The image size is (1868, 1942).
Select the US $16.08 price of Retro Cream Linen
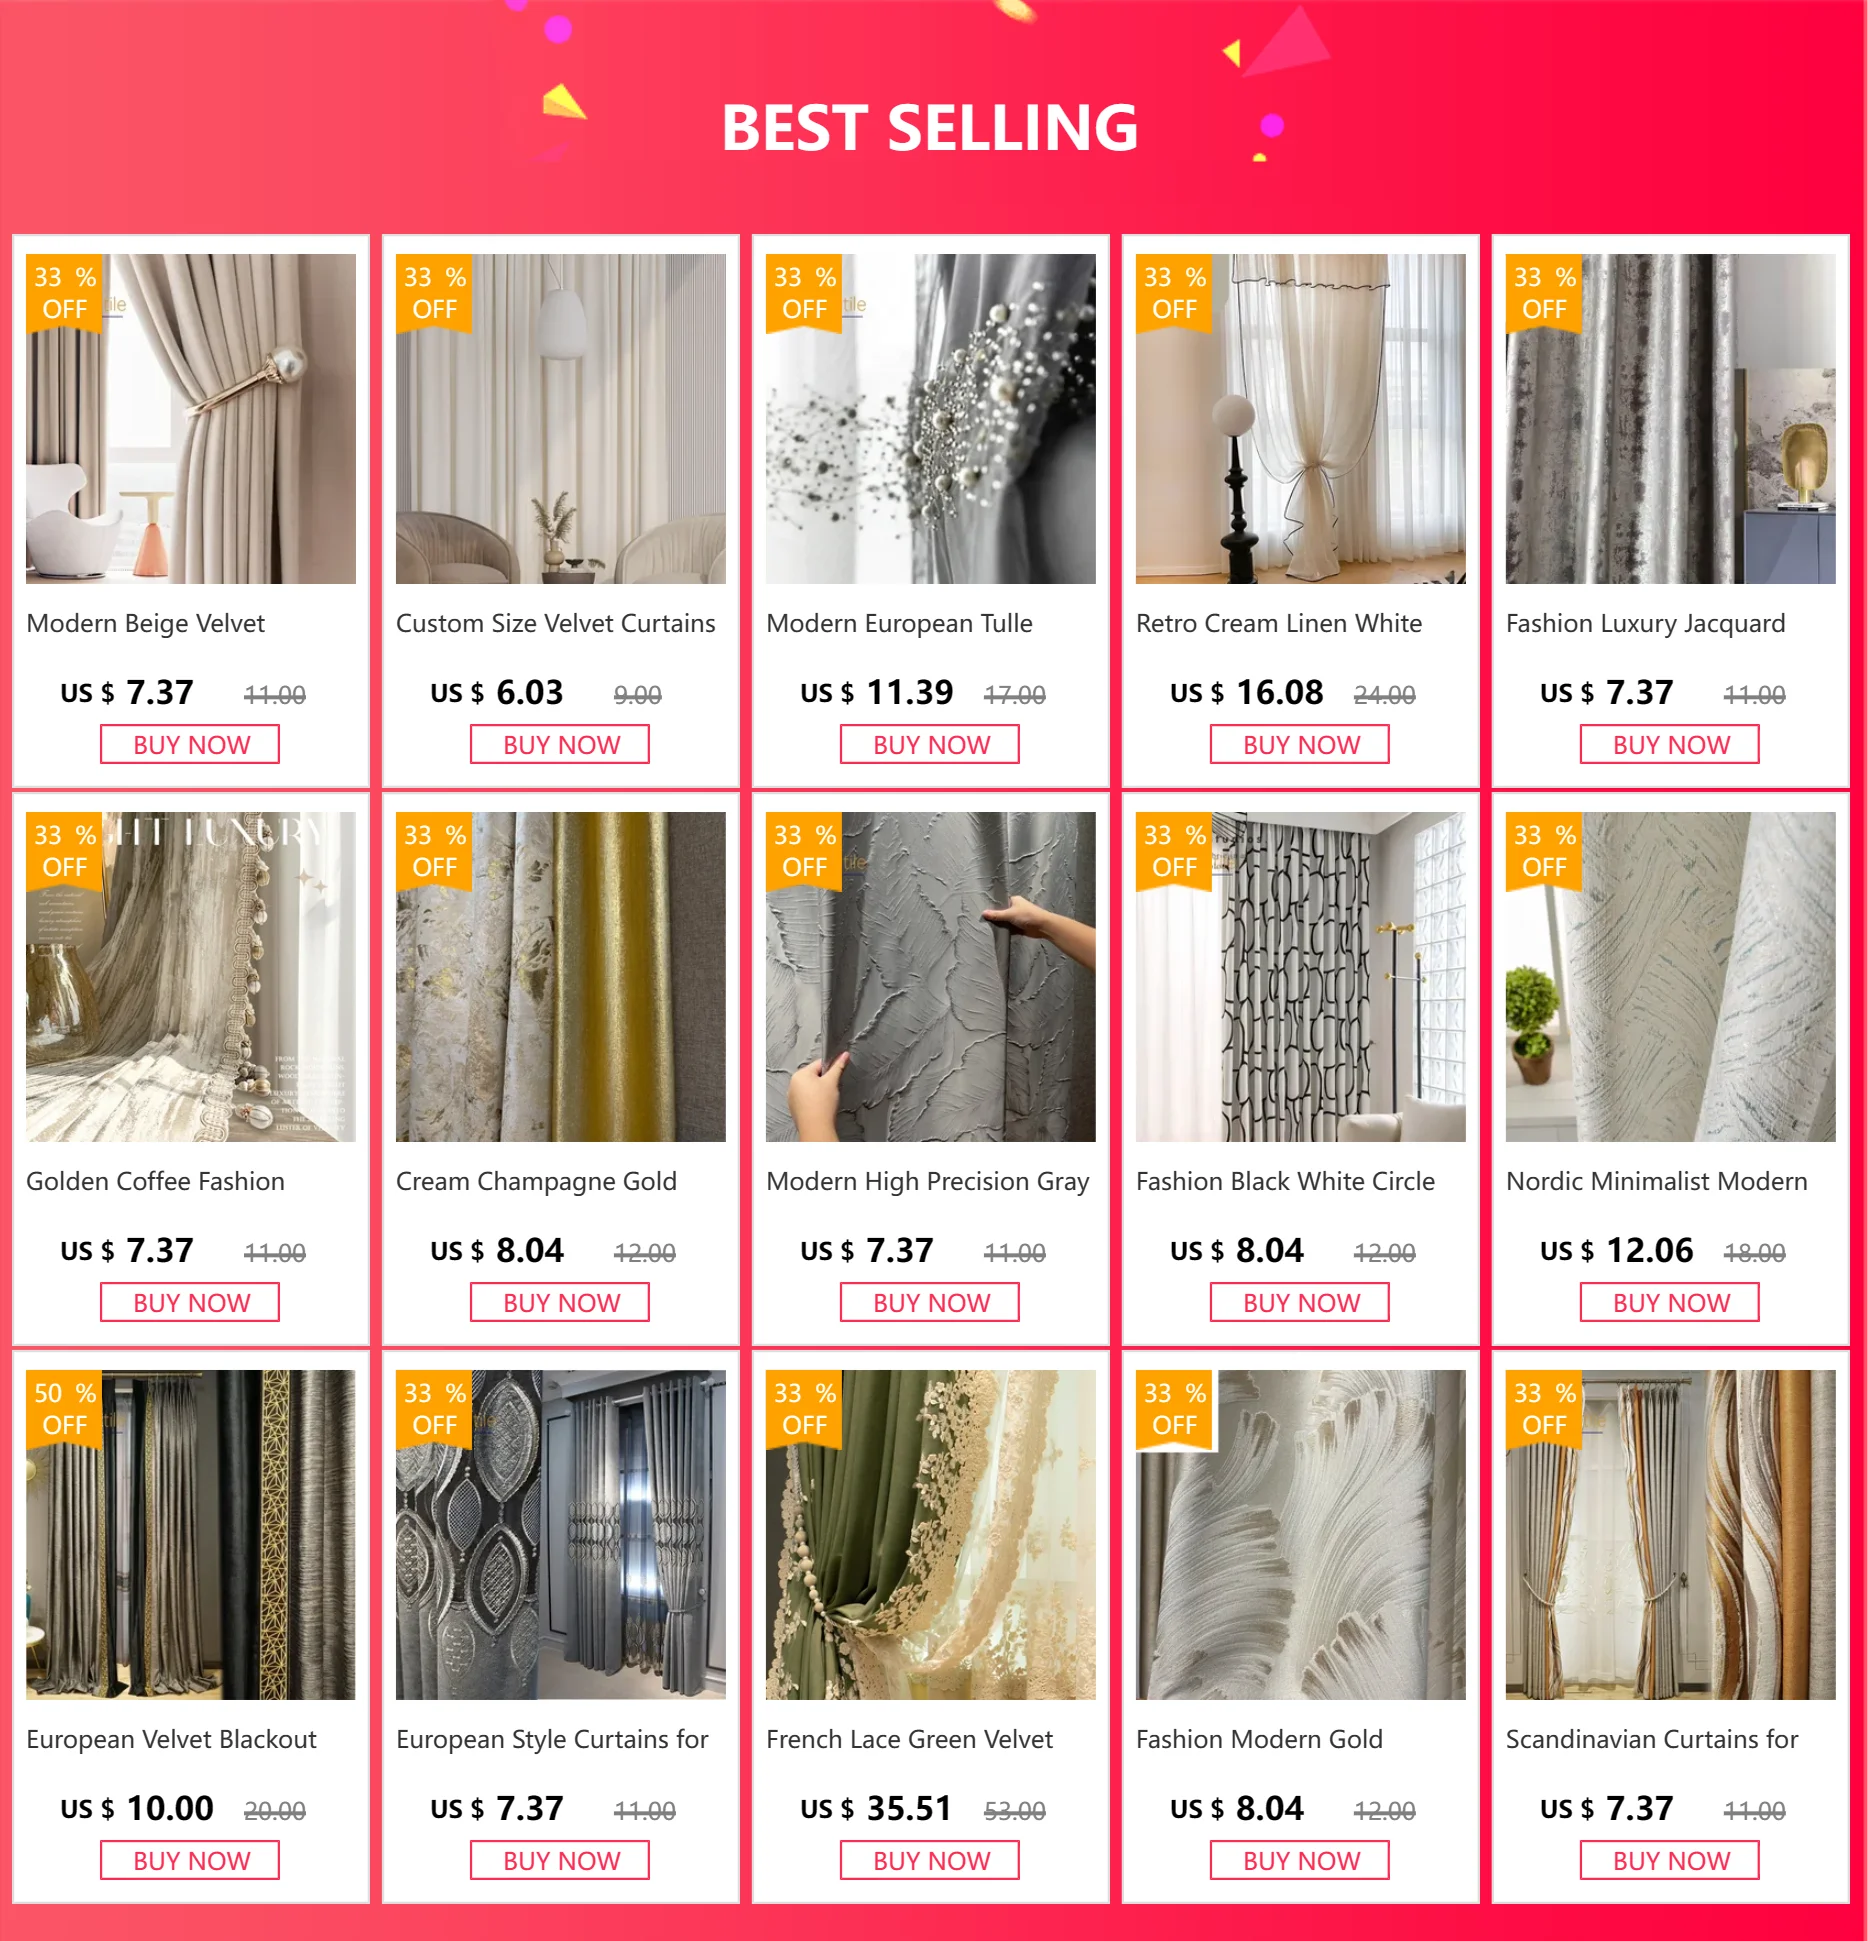tap(1246, 692)
